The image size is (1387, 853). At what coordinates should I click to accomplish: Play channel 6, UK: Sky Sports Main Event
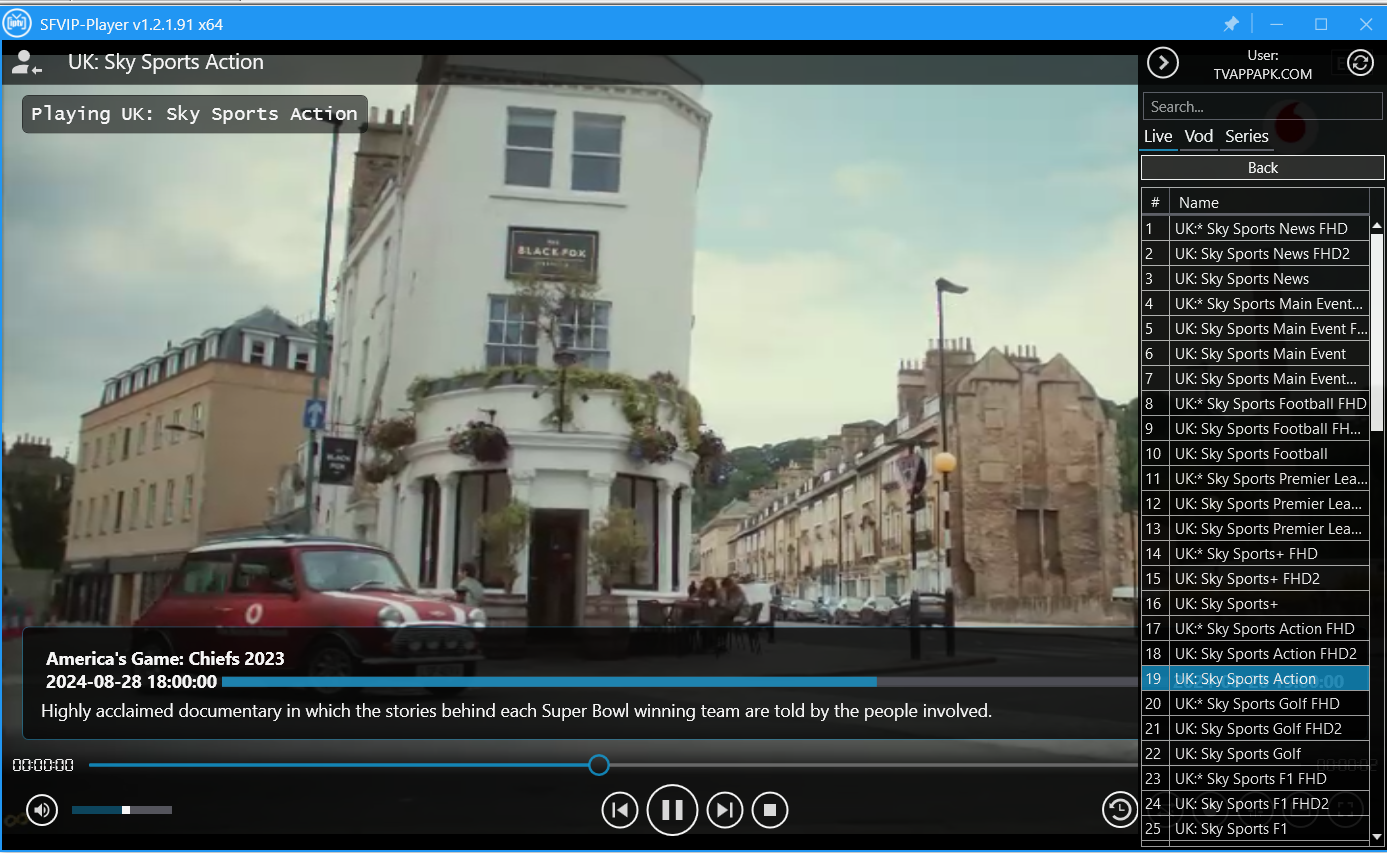click(1255, 354)
